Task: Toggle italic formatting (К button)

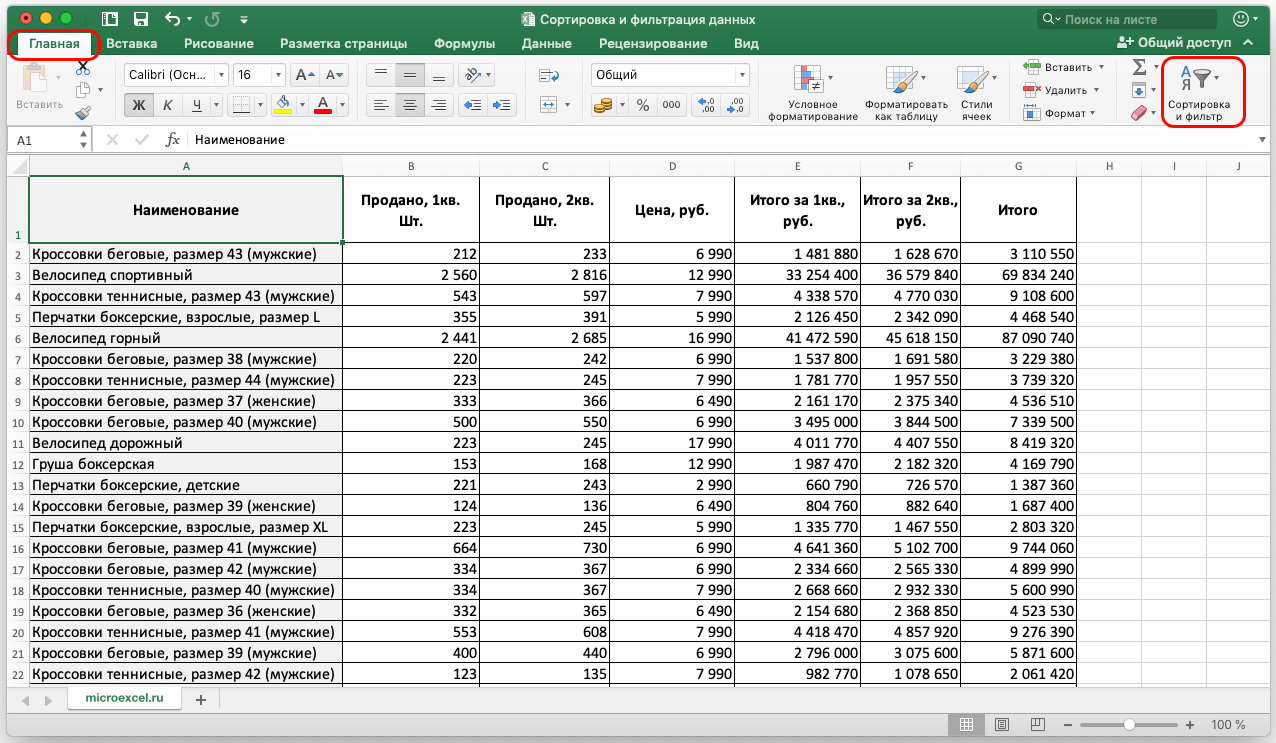Action: 168,105
